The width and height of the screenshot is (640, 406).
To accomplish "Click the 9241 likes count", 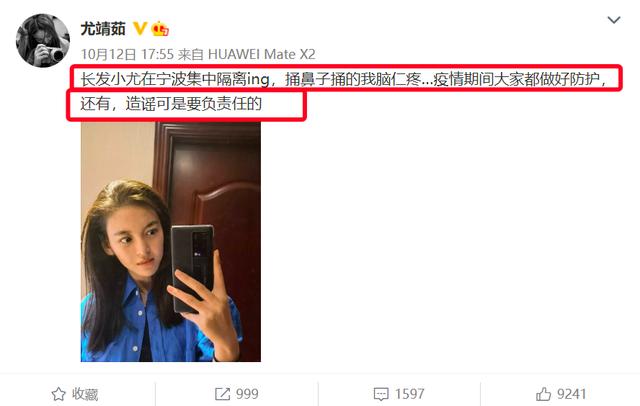I will [x=571, y=394].
